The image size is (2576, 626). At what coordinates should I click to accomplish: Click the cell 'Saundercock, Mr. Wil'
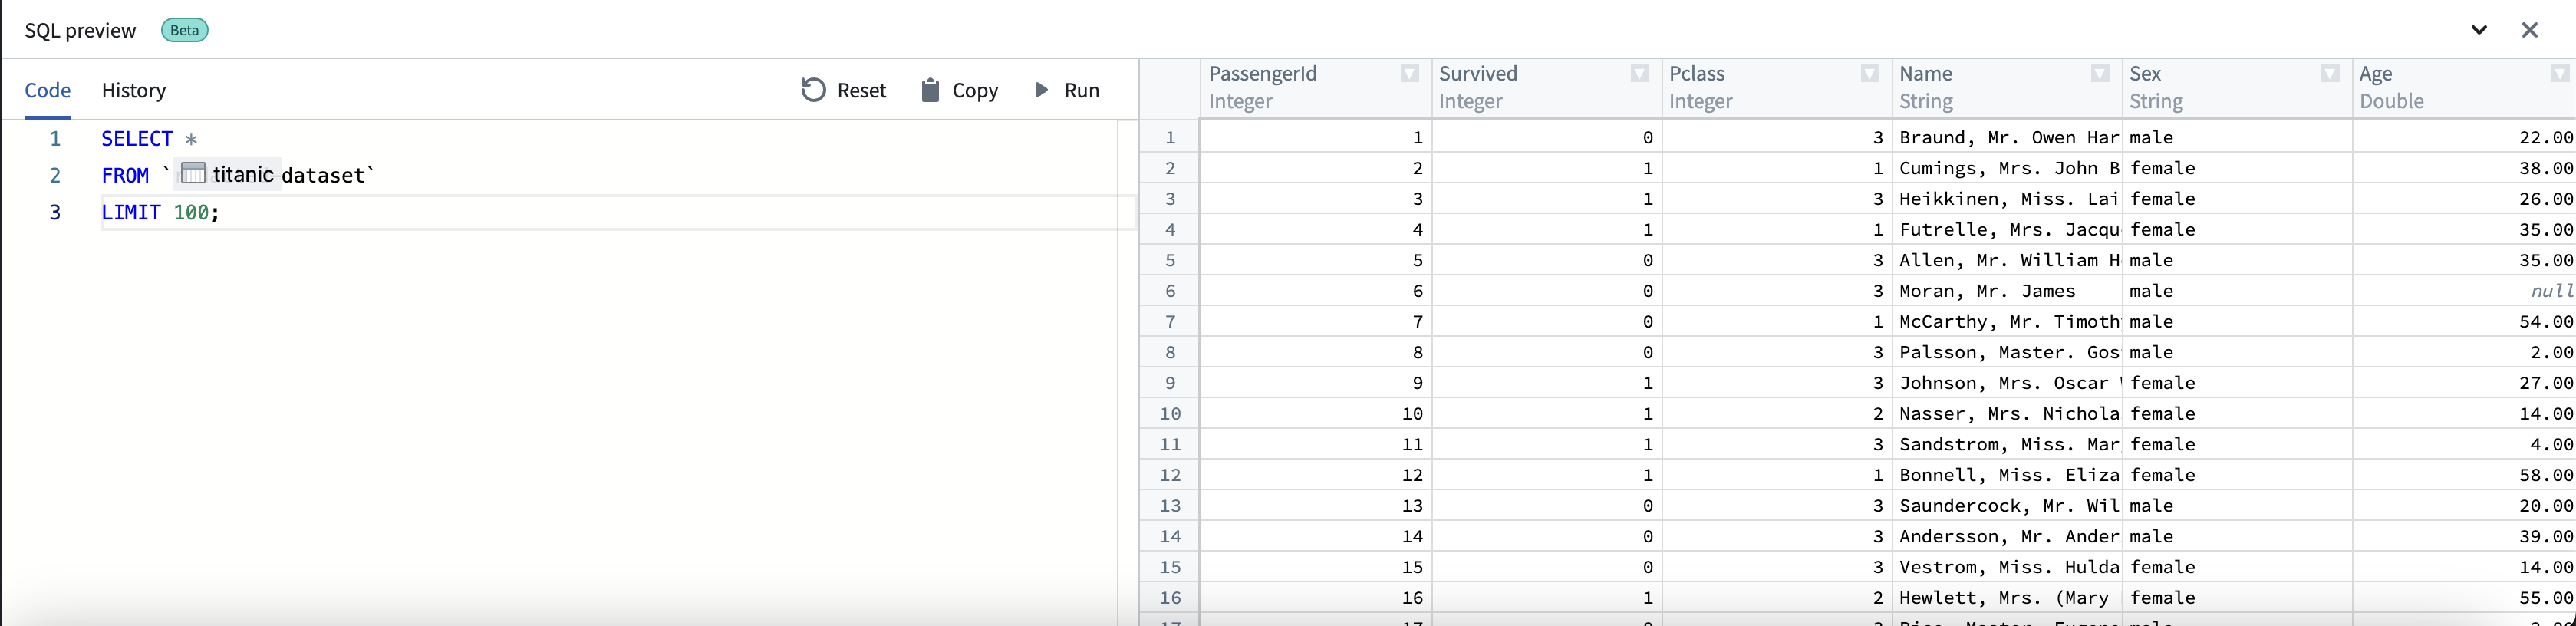click(2006, 505)
